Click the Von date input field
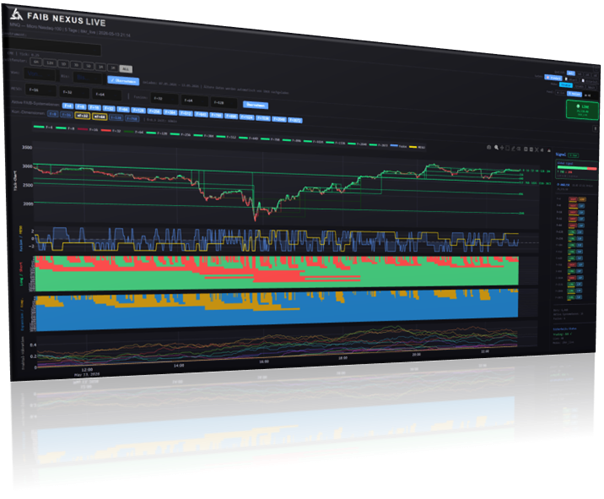 [40, 74]
